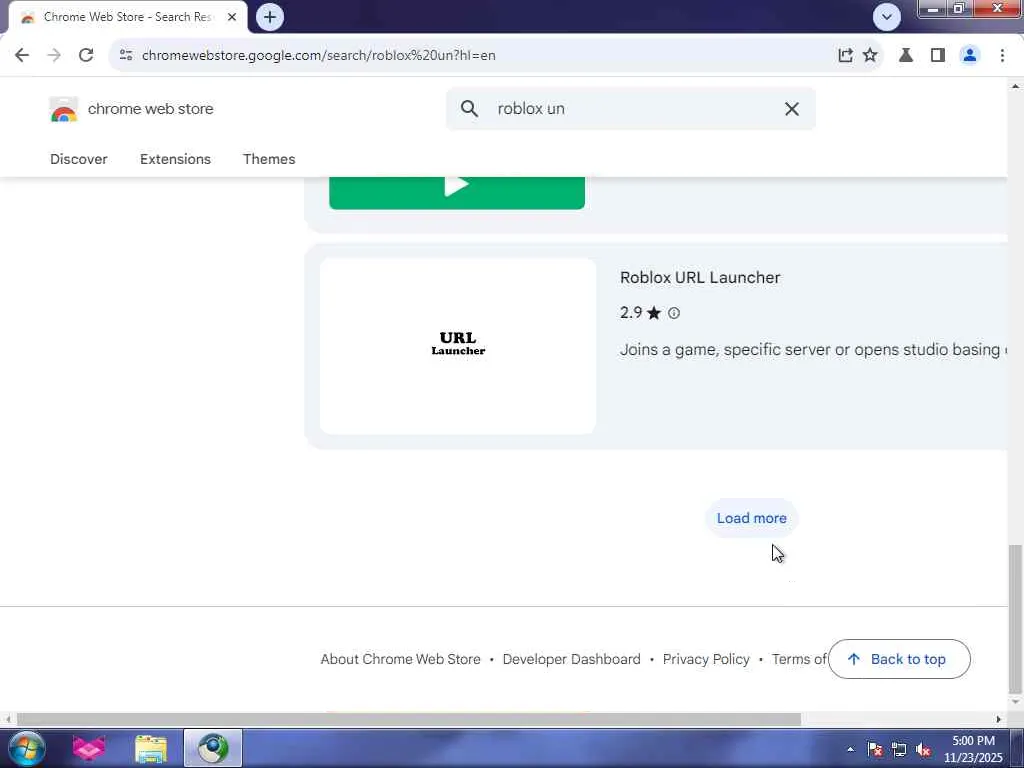Click the rating info icon beside 2.9
The width and height of the screenshot is (1024, 768).
click(674, 313)
